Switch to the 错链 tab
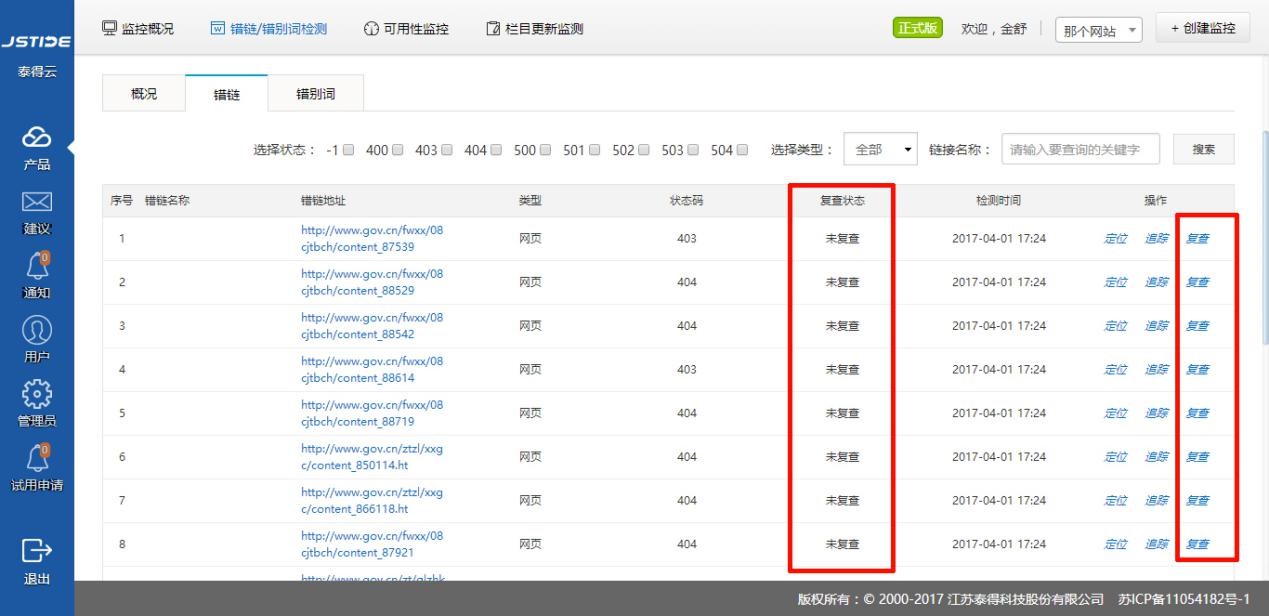1269x616 pixels. click(227, 94)
